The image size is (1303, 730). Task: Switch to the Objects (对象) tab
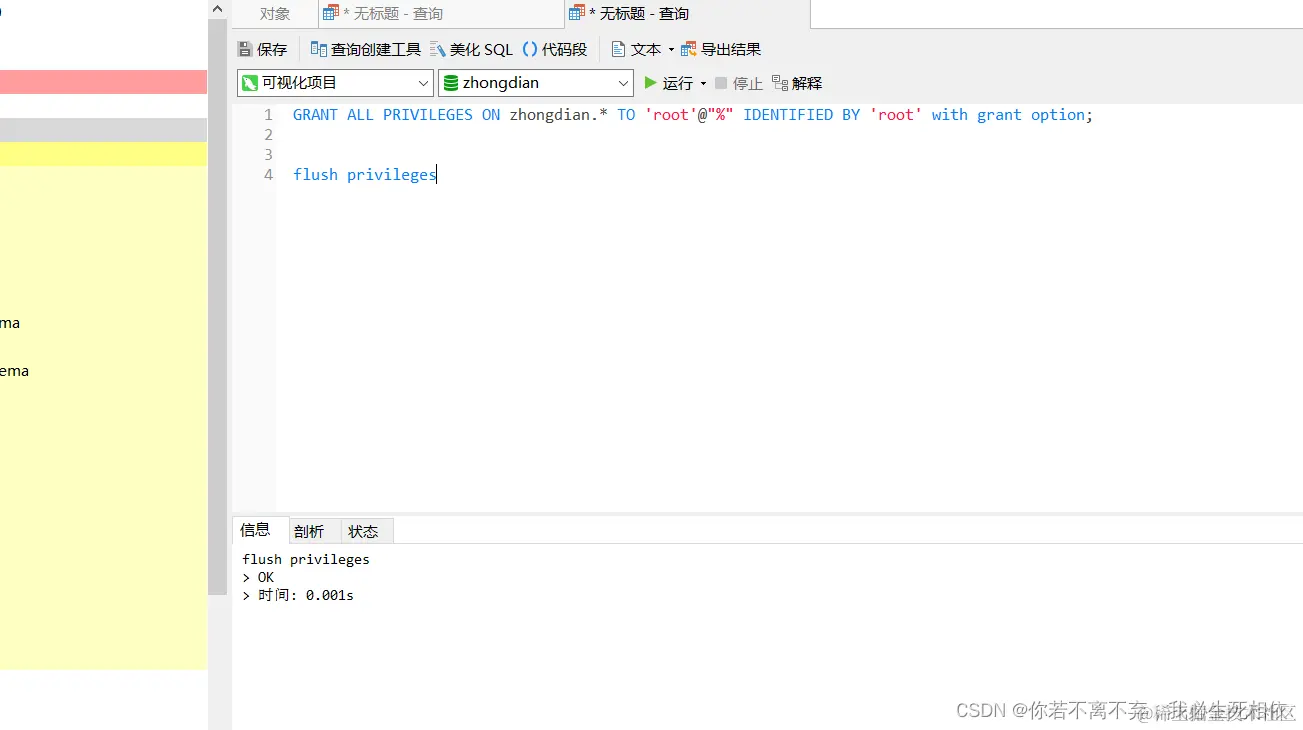(x=275, y=14)
